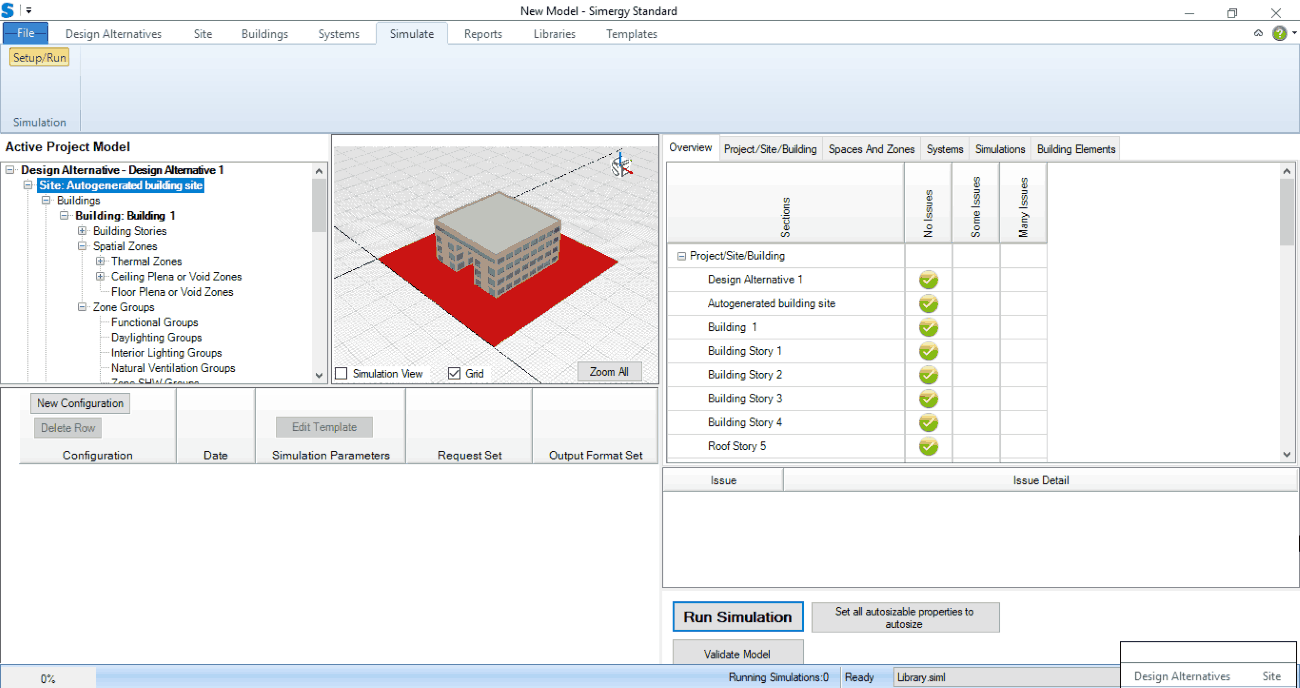Click the green check for Building Story 4
This screenshot has height=688, width=1300.
coord(928,422)
